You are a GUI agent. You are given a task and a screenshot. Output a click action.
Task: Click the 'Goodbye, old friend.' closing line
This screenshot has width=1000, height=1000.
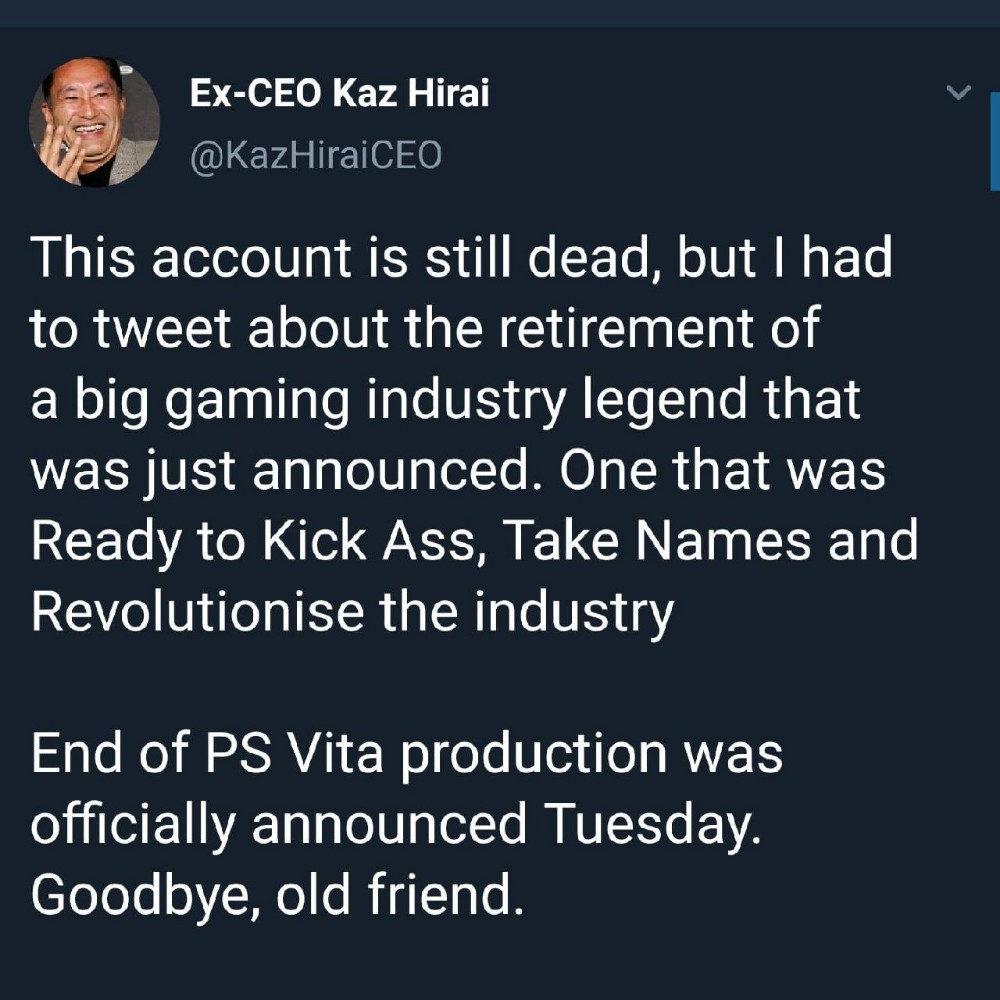(x=277, y=895)
